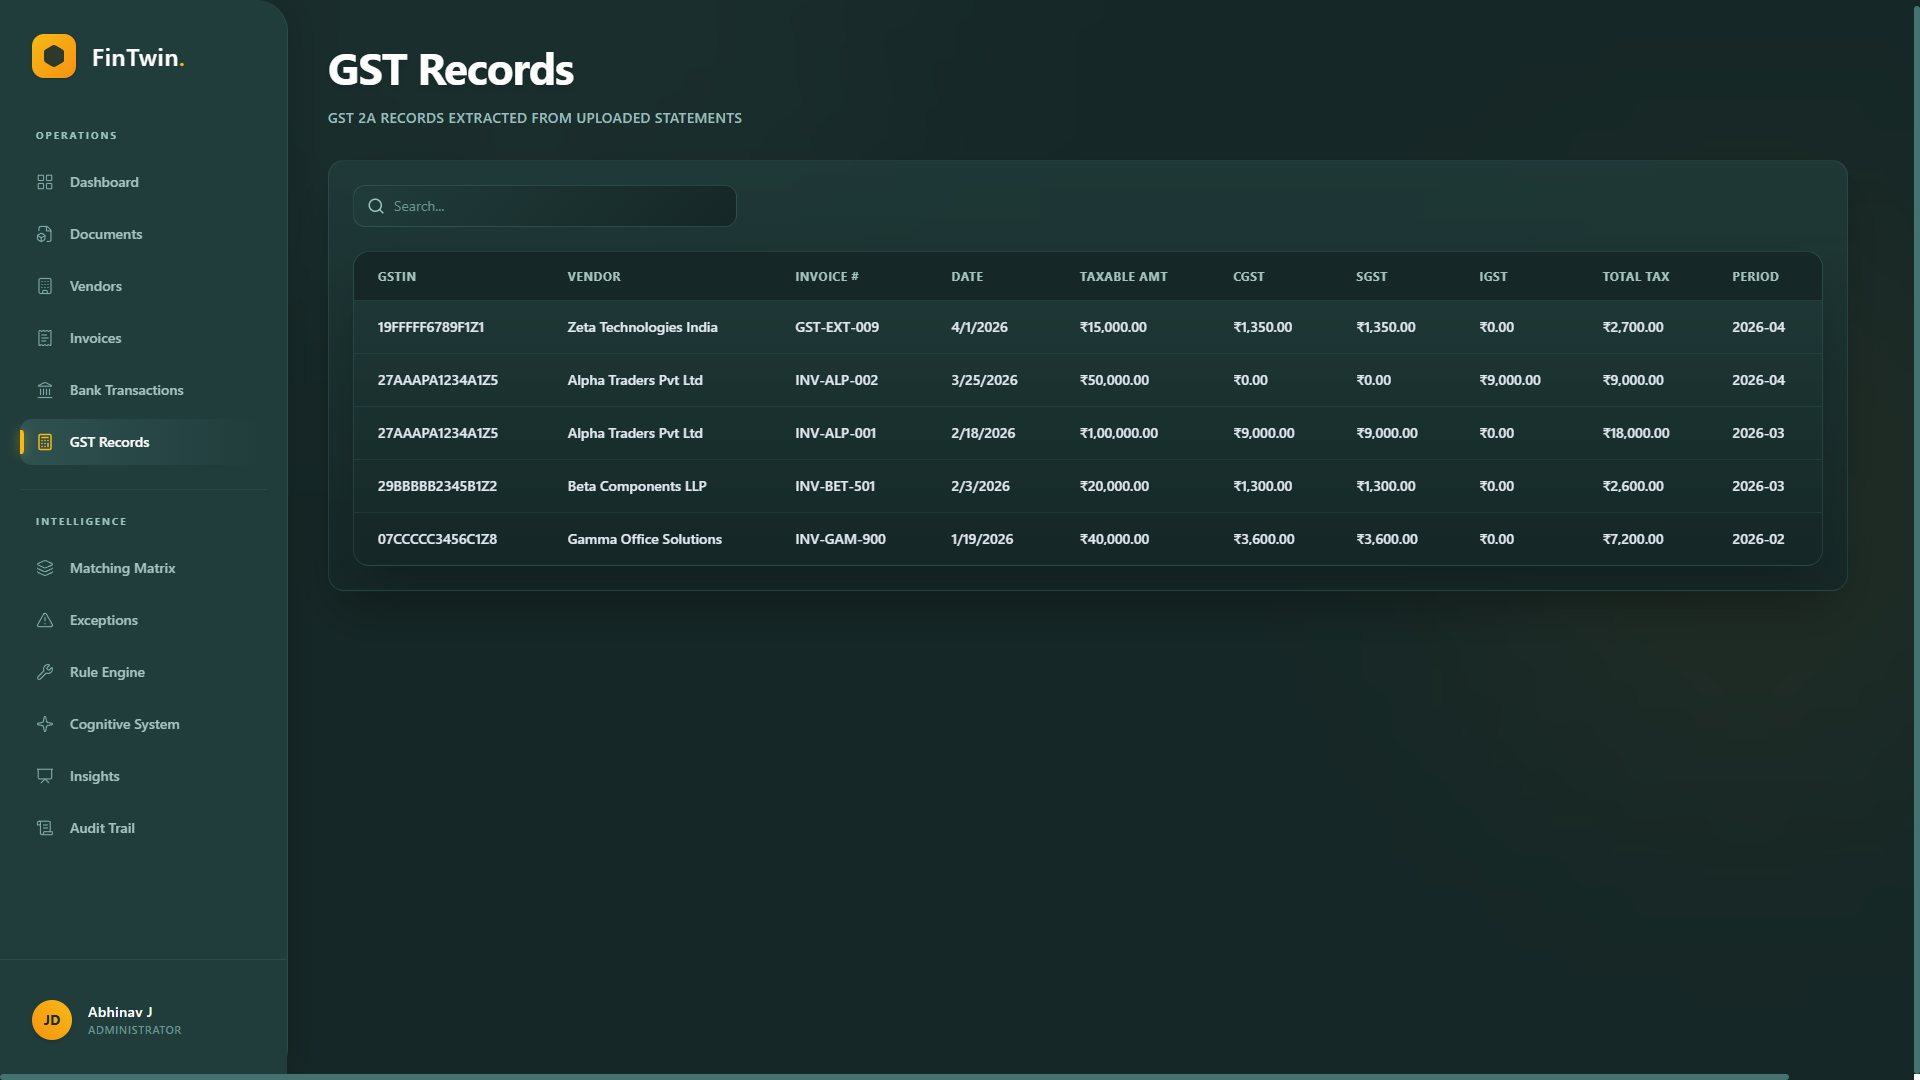The width and height of the screenshot is (1920, 1080).
Task: Click the JD user avatar
Action: tap(52, 1020)
